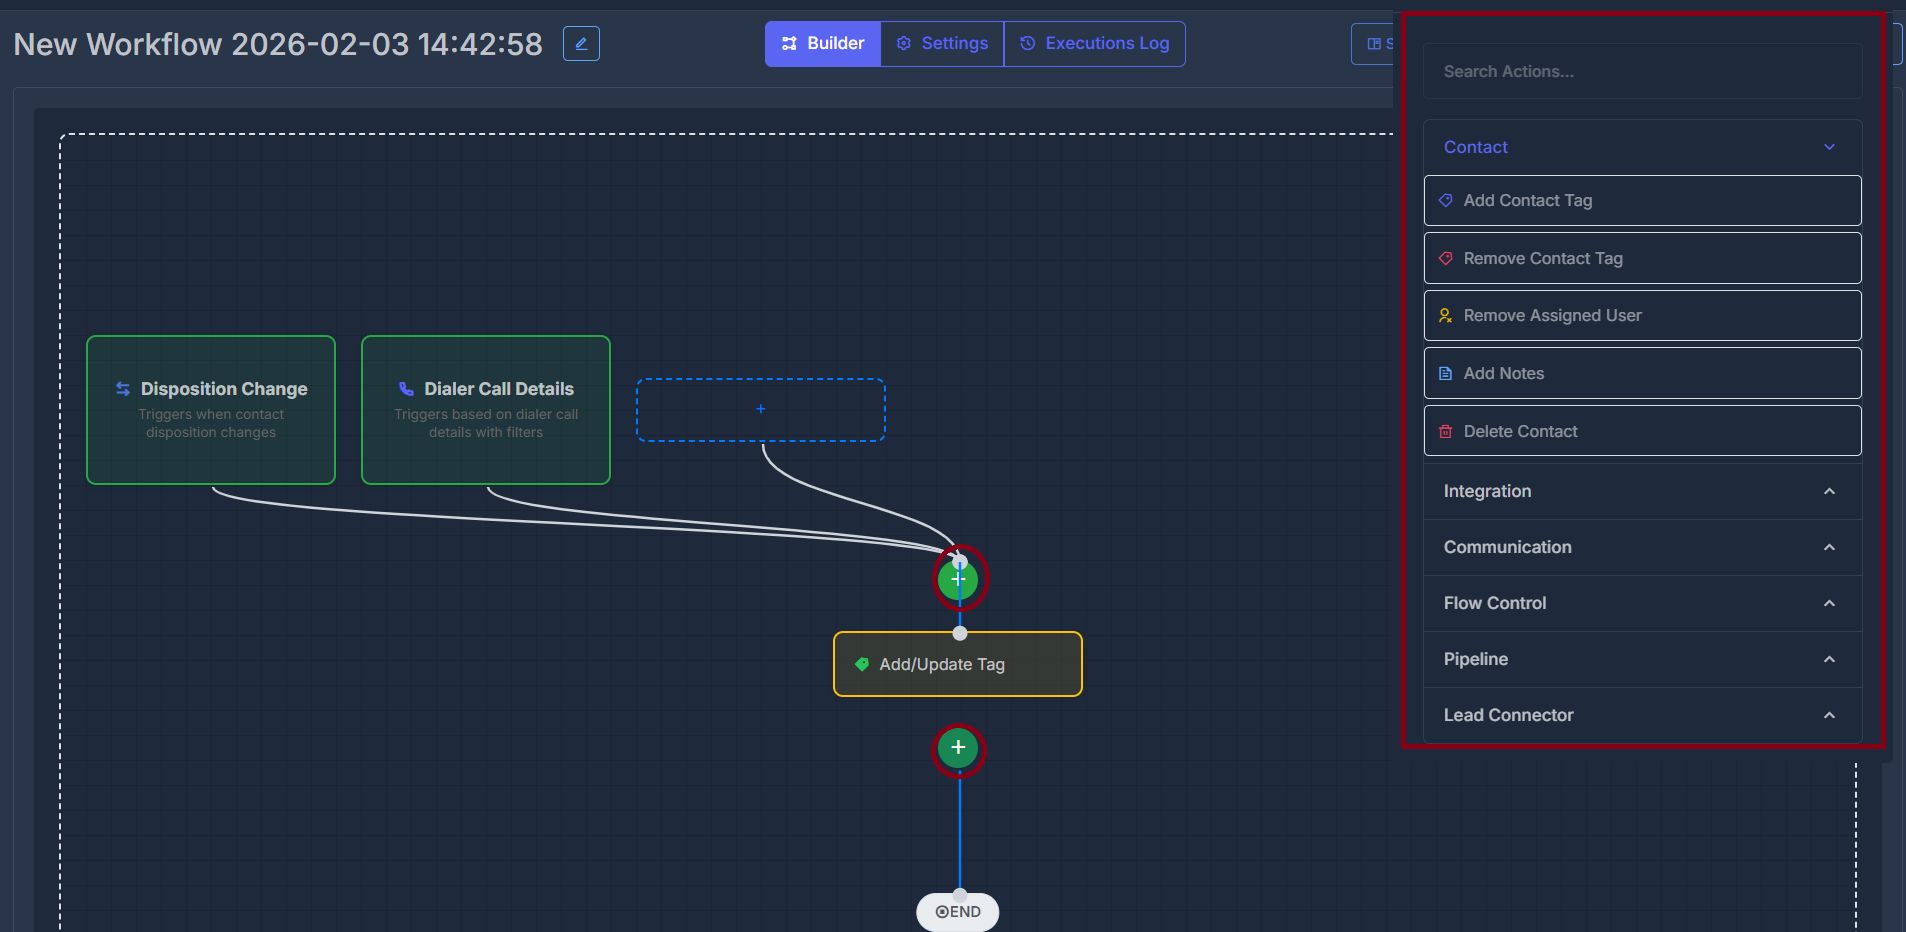The height and width of the screenshot is (932, 1906).
Task: Switch to the Settings tab
Action: pos(941,43)
